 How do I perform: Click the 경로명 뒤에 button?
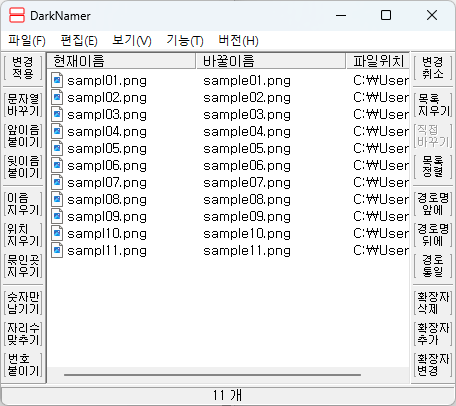[433, 235]
